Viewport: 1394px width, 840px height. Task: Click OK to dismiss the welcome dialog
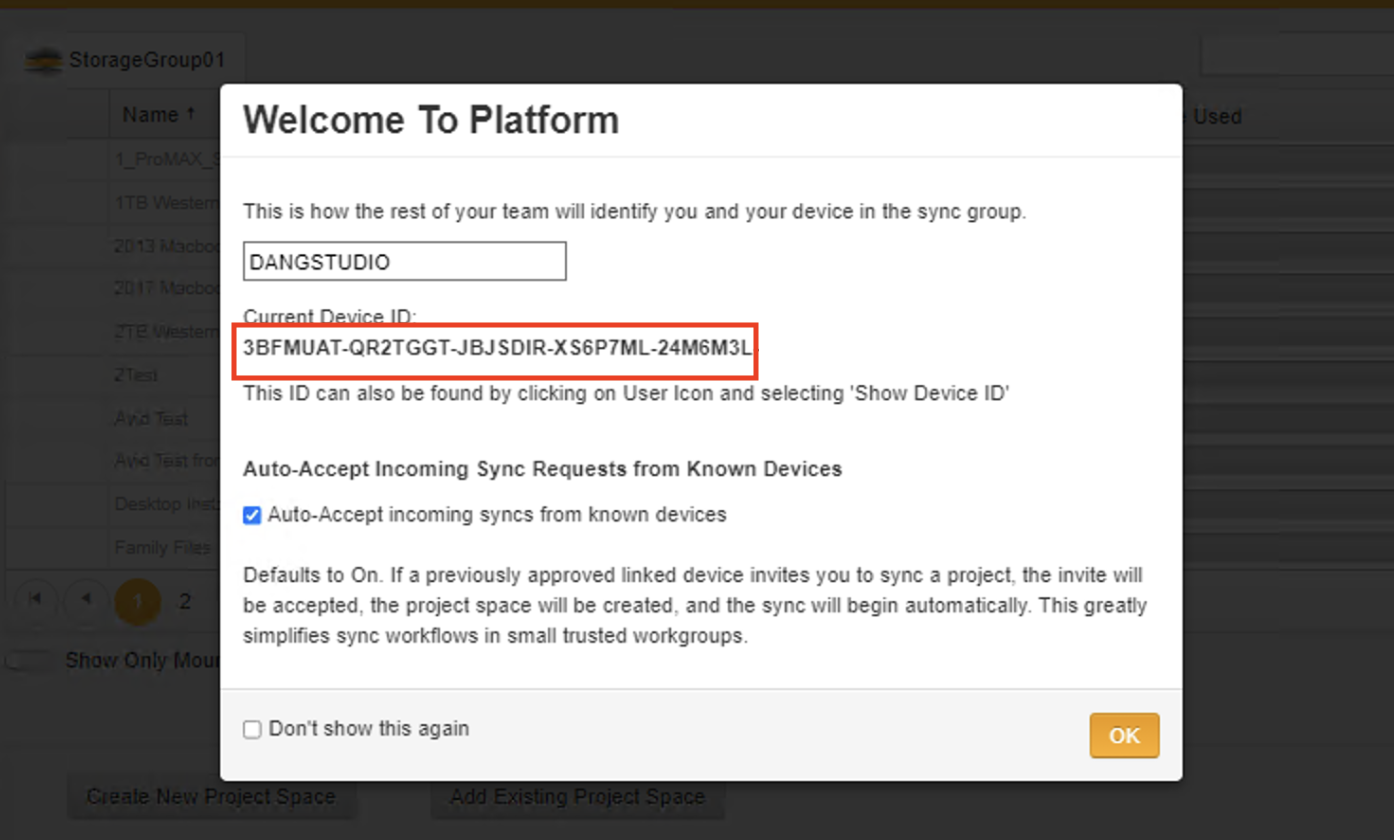click(1124, 735)
